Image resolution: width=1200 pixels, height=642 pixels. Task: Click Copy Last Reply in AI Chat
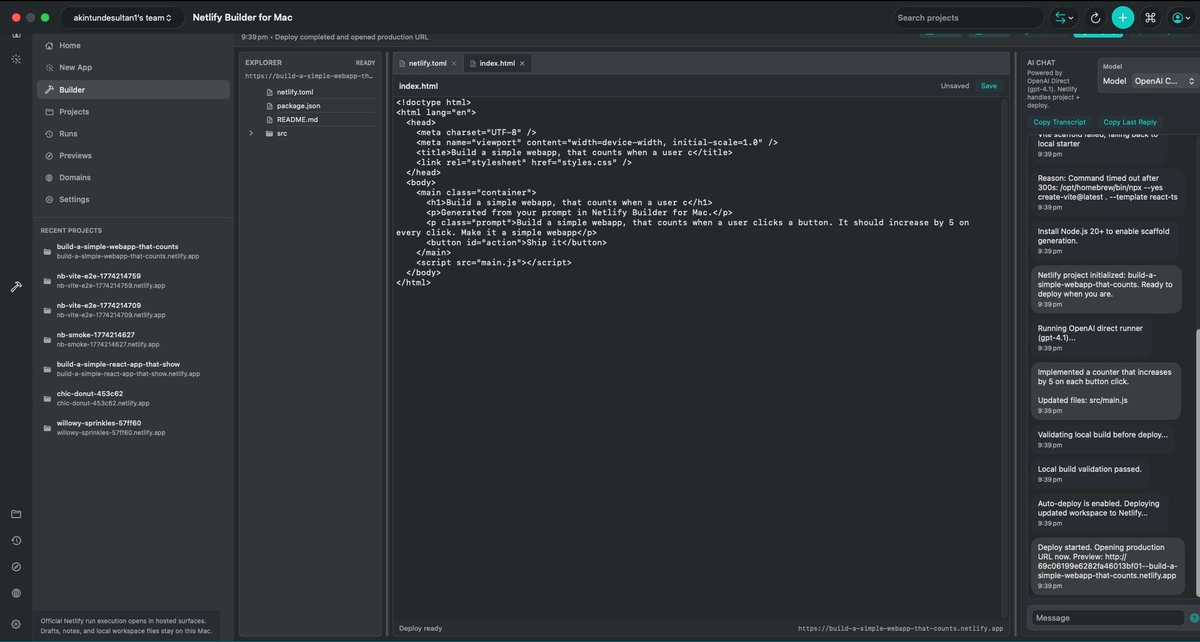point(1130,122)
